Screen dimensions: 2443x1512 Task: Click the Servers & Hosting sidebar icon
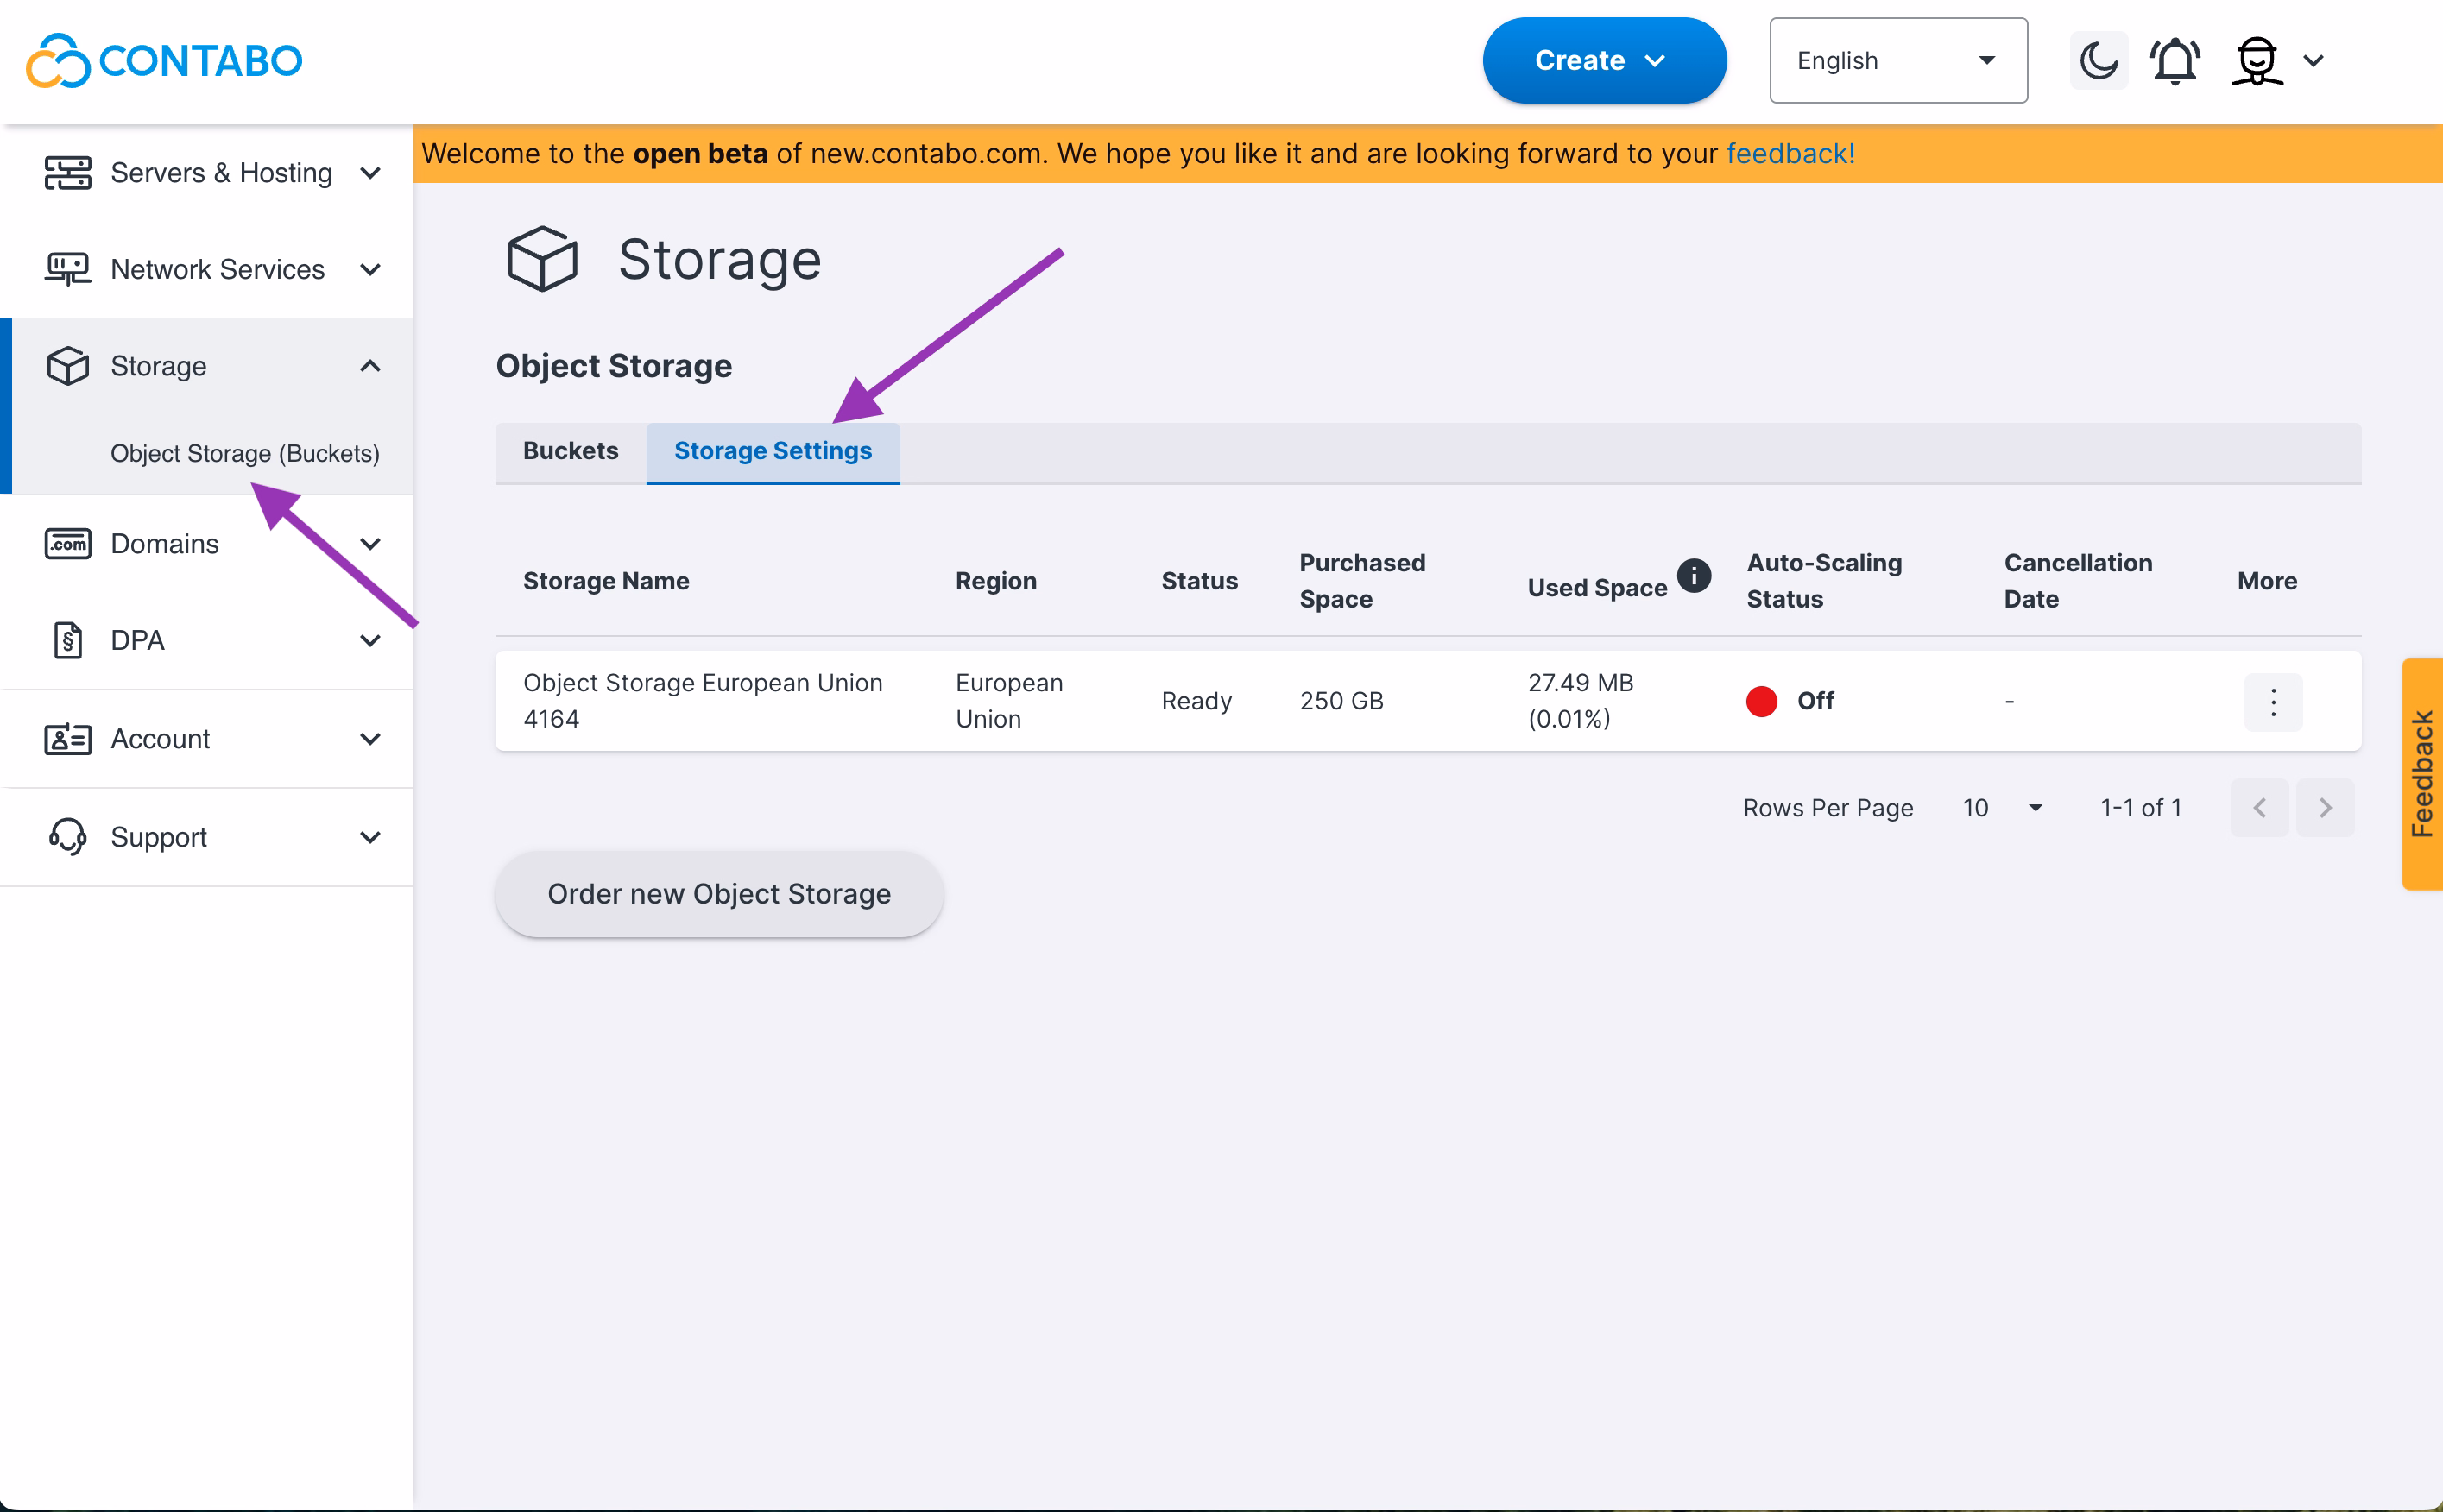[67, 173]
